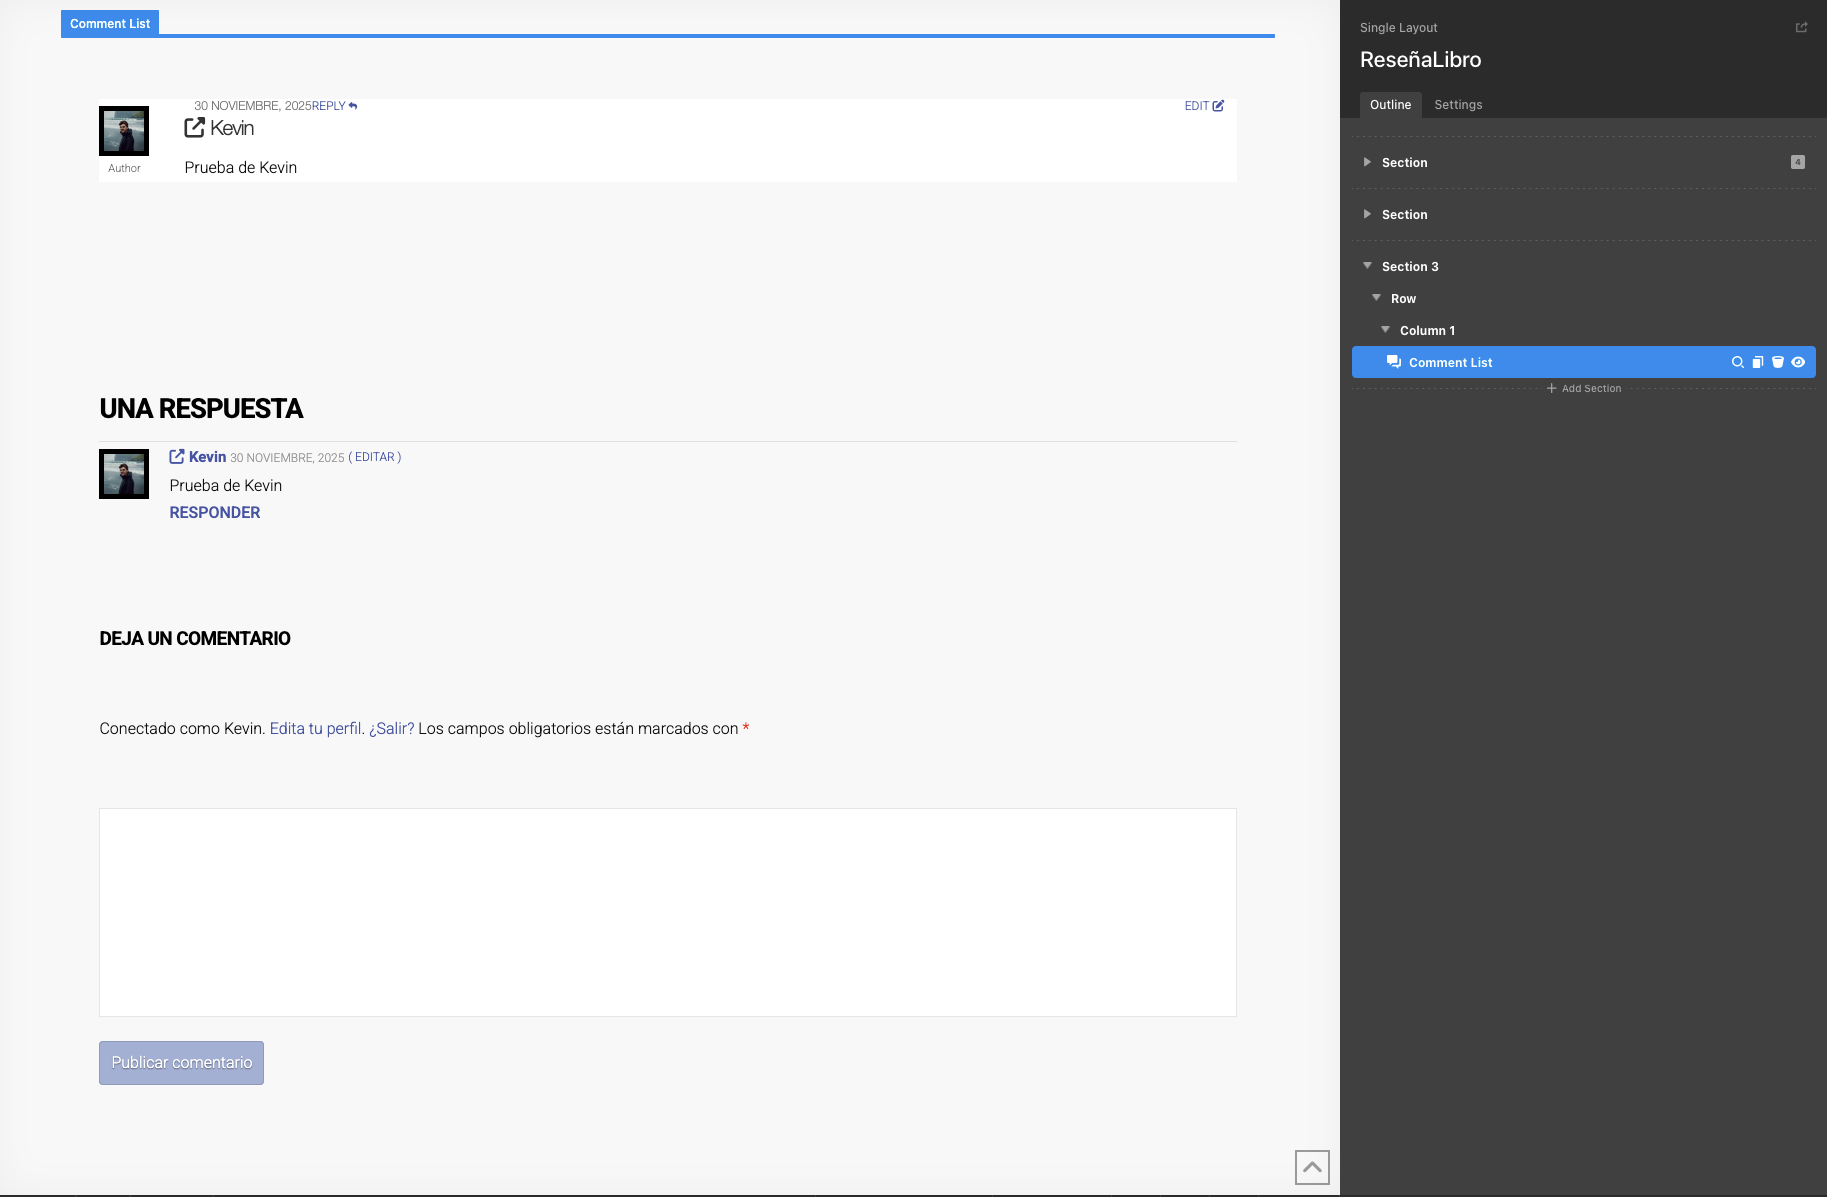Click the EDIT pencil icon on comment

[1218, 106]
